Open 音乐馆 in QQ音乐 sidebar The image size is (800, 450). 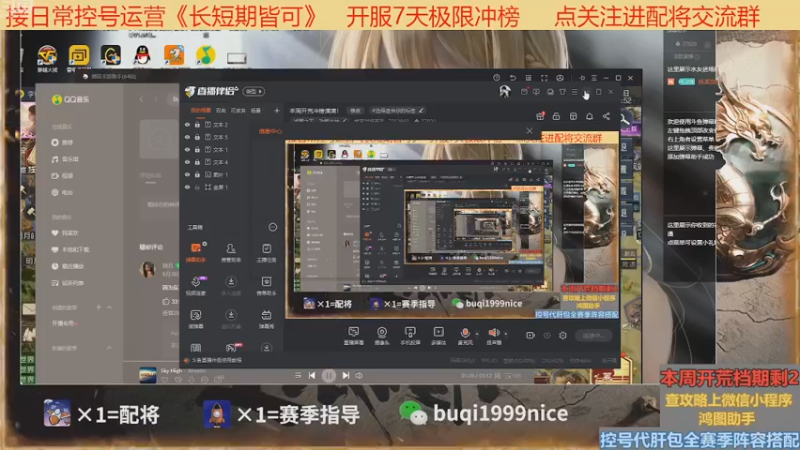pos(65,159)
